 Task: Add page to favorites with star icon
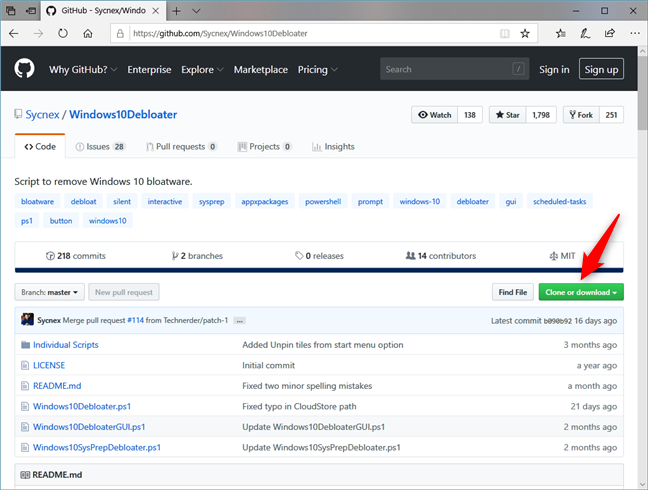[x=525, y=33]
